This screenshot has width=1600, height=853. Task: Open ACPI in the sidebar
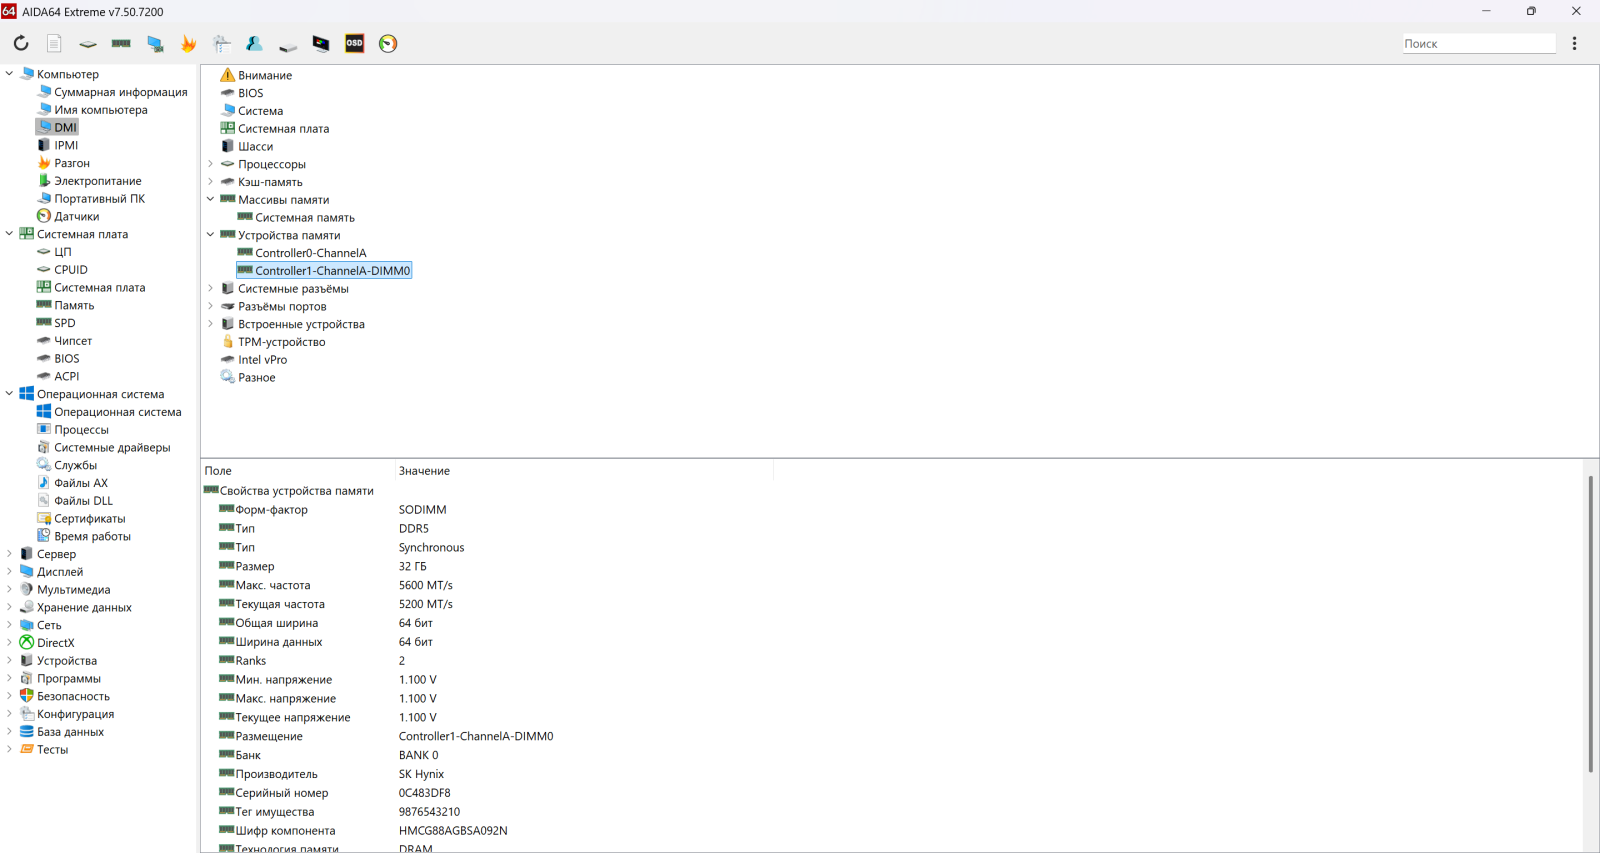click(x=66, y=376)
